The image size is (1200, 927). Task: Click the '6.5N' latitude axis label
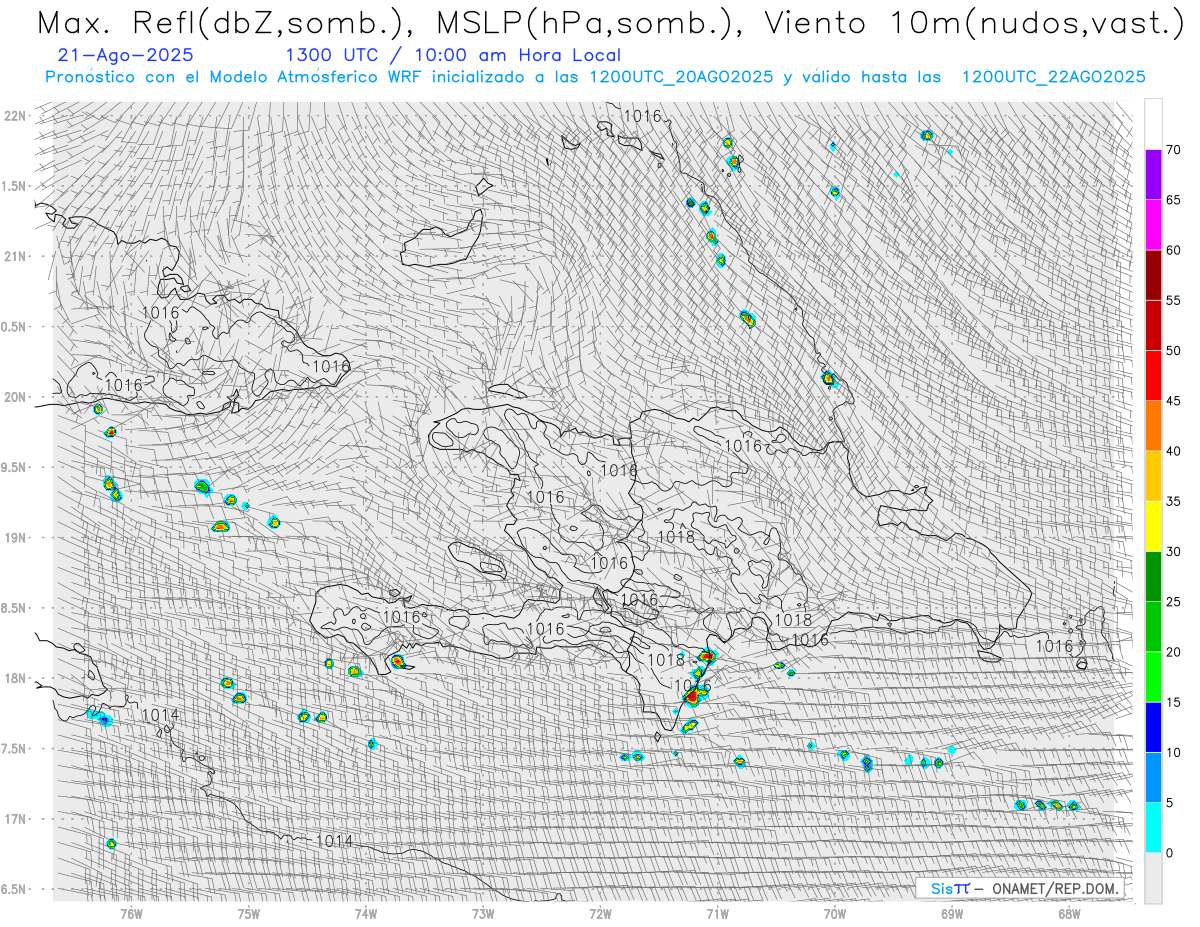15,889
